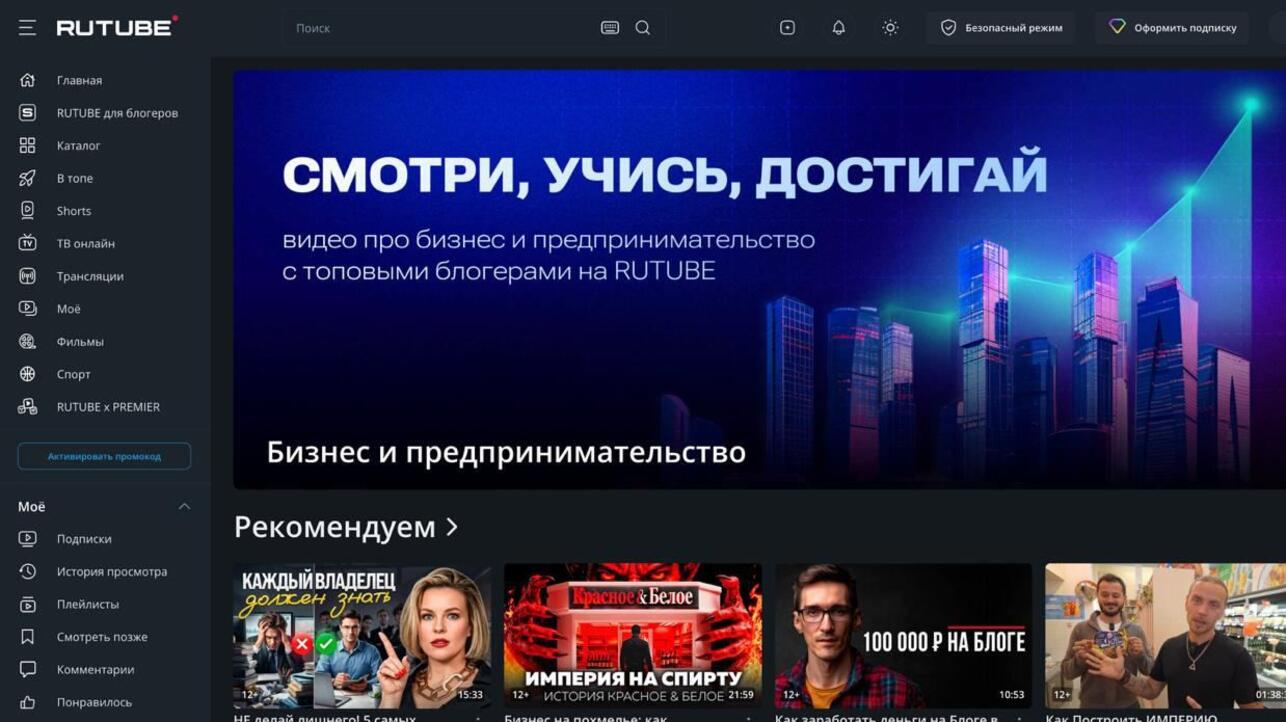Open the Shorts icon in sidebar
1286x722 pixels.
click(27, 211)
